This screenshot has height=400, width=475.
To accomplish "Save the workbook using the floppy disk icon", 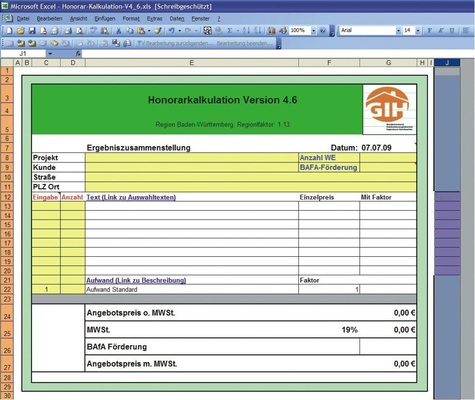I will [x=32, y=31].
